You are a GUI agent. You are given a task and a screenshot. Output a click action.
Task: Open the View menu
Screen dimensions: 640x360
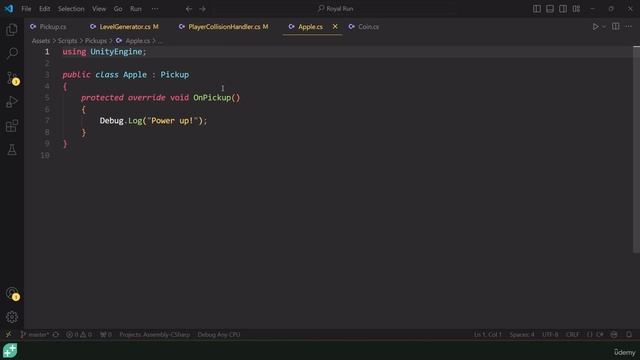pyautogui.click(x=99, y=9)
